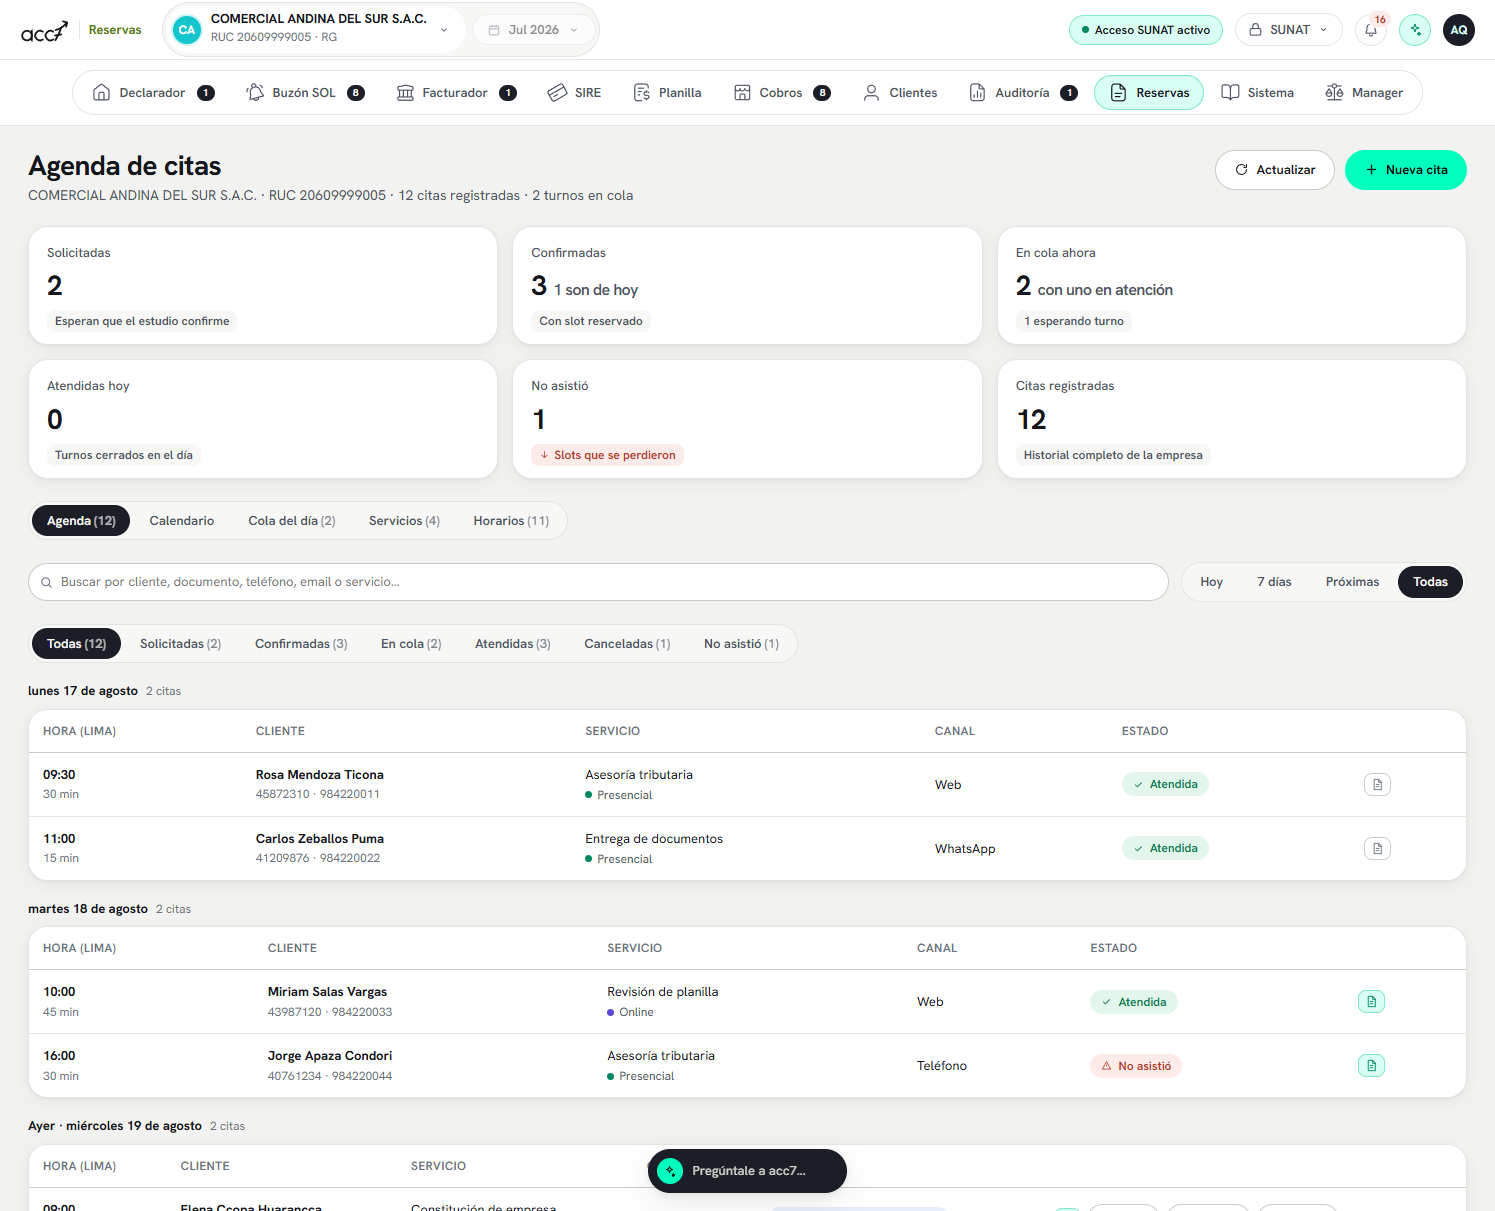Switch to the Calendario tab
Viewport: 1495px width, 1211px height.
182,521
